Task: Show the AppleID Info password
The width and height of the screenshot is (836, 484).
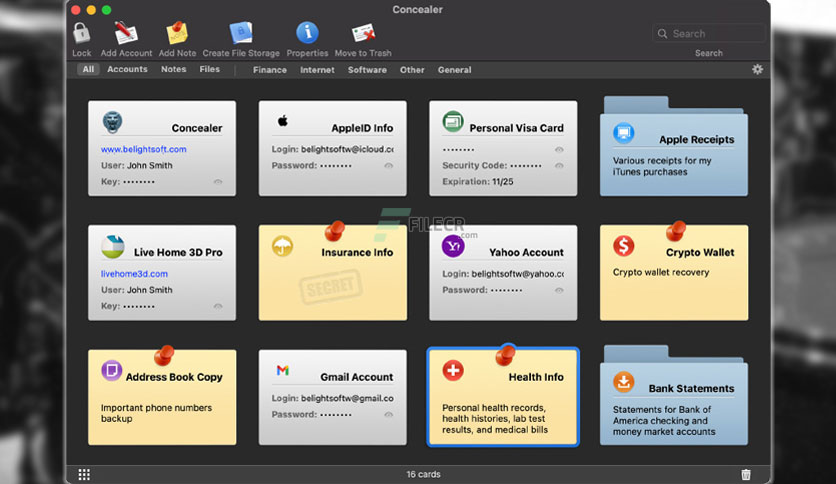Action: 389,166
